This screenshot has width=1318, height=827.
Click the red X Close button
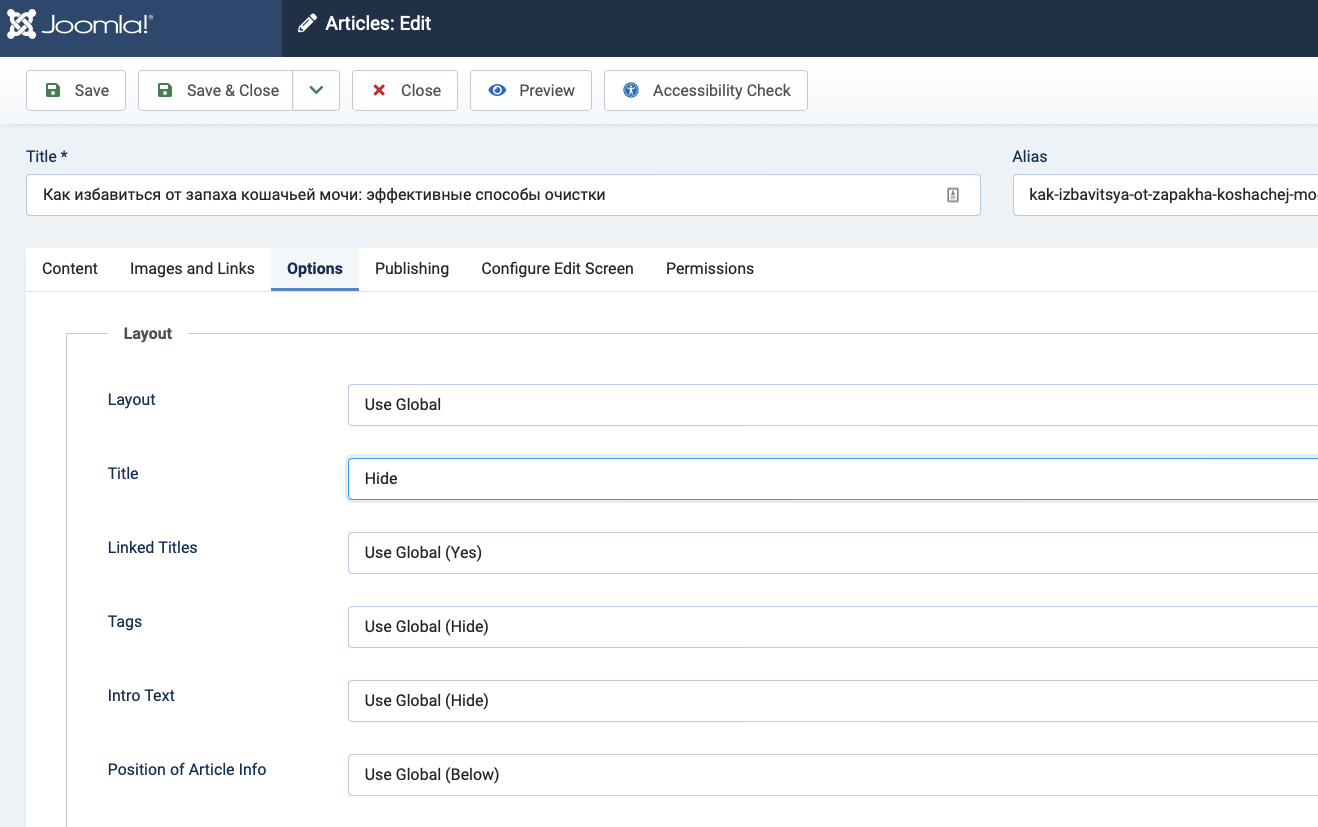point(405,90)
